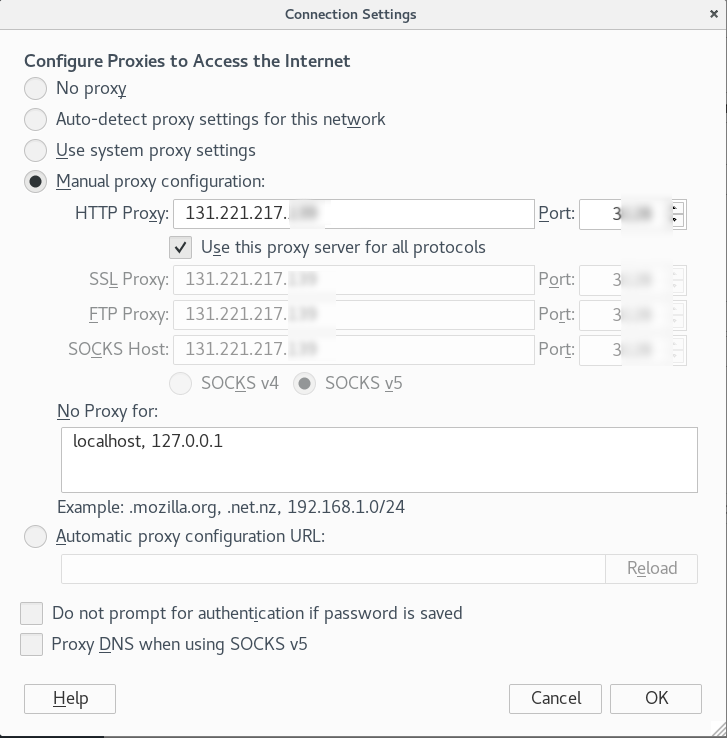Uncheck Use this proxy server for all protocols
The width and height of the screenshot is (727, 738).
181,248
